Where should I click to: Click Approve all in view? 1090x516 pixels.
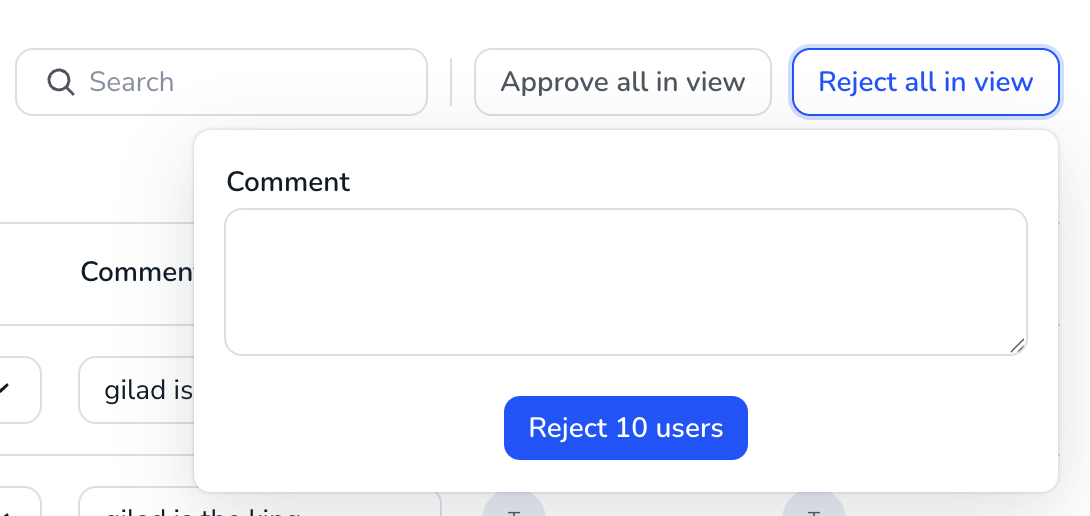(x=623, y=82)
